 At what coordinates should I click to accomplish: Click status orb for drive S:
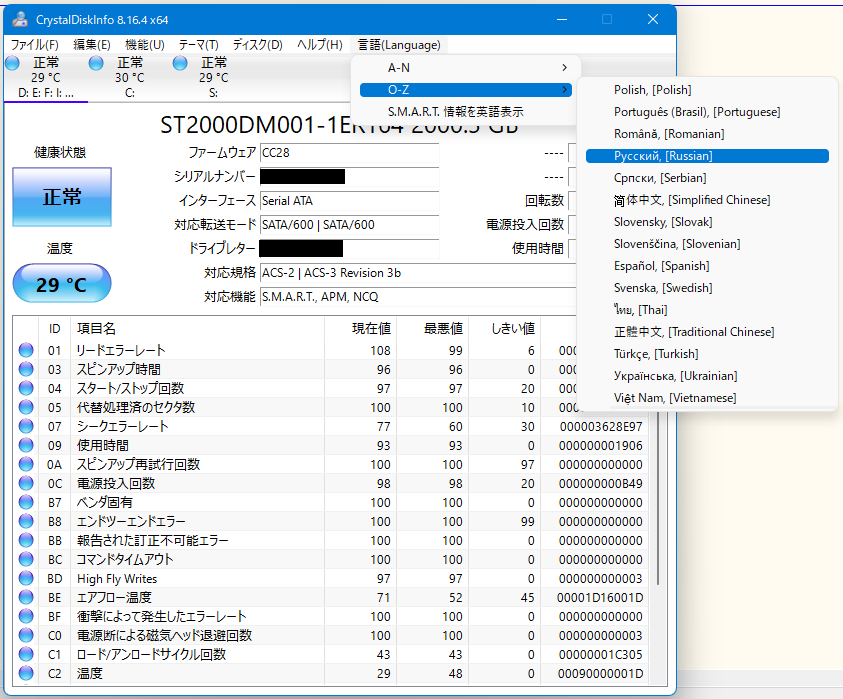[180, 63]
